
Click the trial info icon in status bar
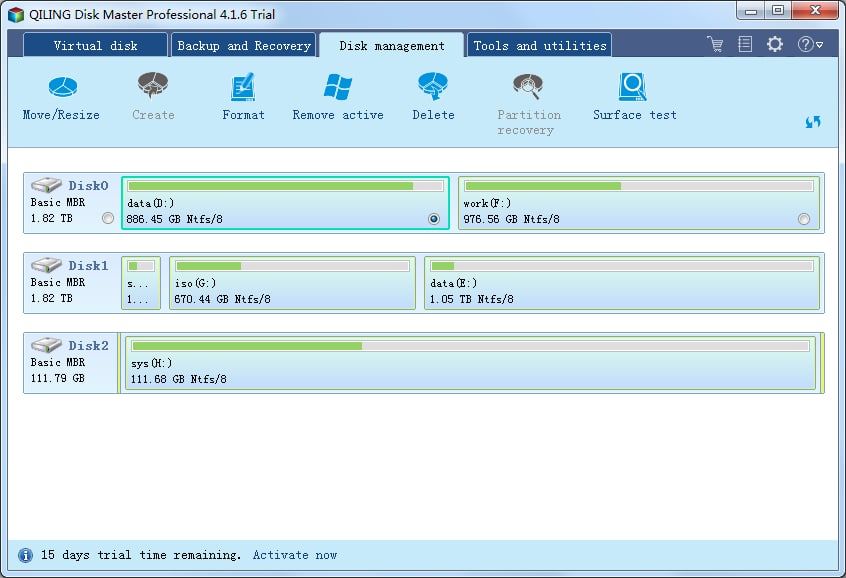click(25, 555)
